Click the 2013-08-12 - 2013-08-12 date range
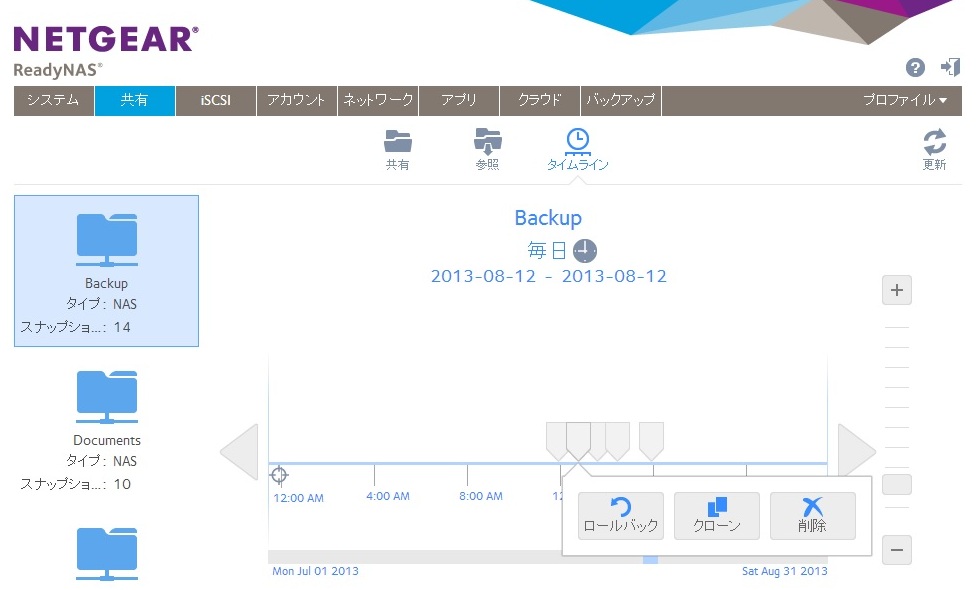 tap(549, 276)
